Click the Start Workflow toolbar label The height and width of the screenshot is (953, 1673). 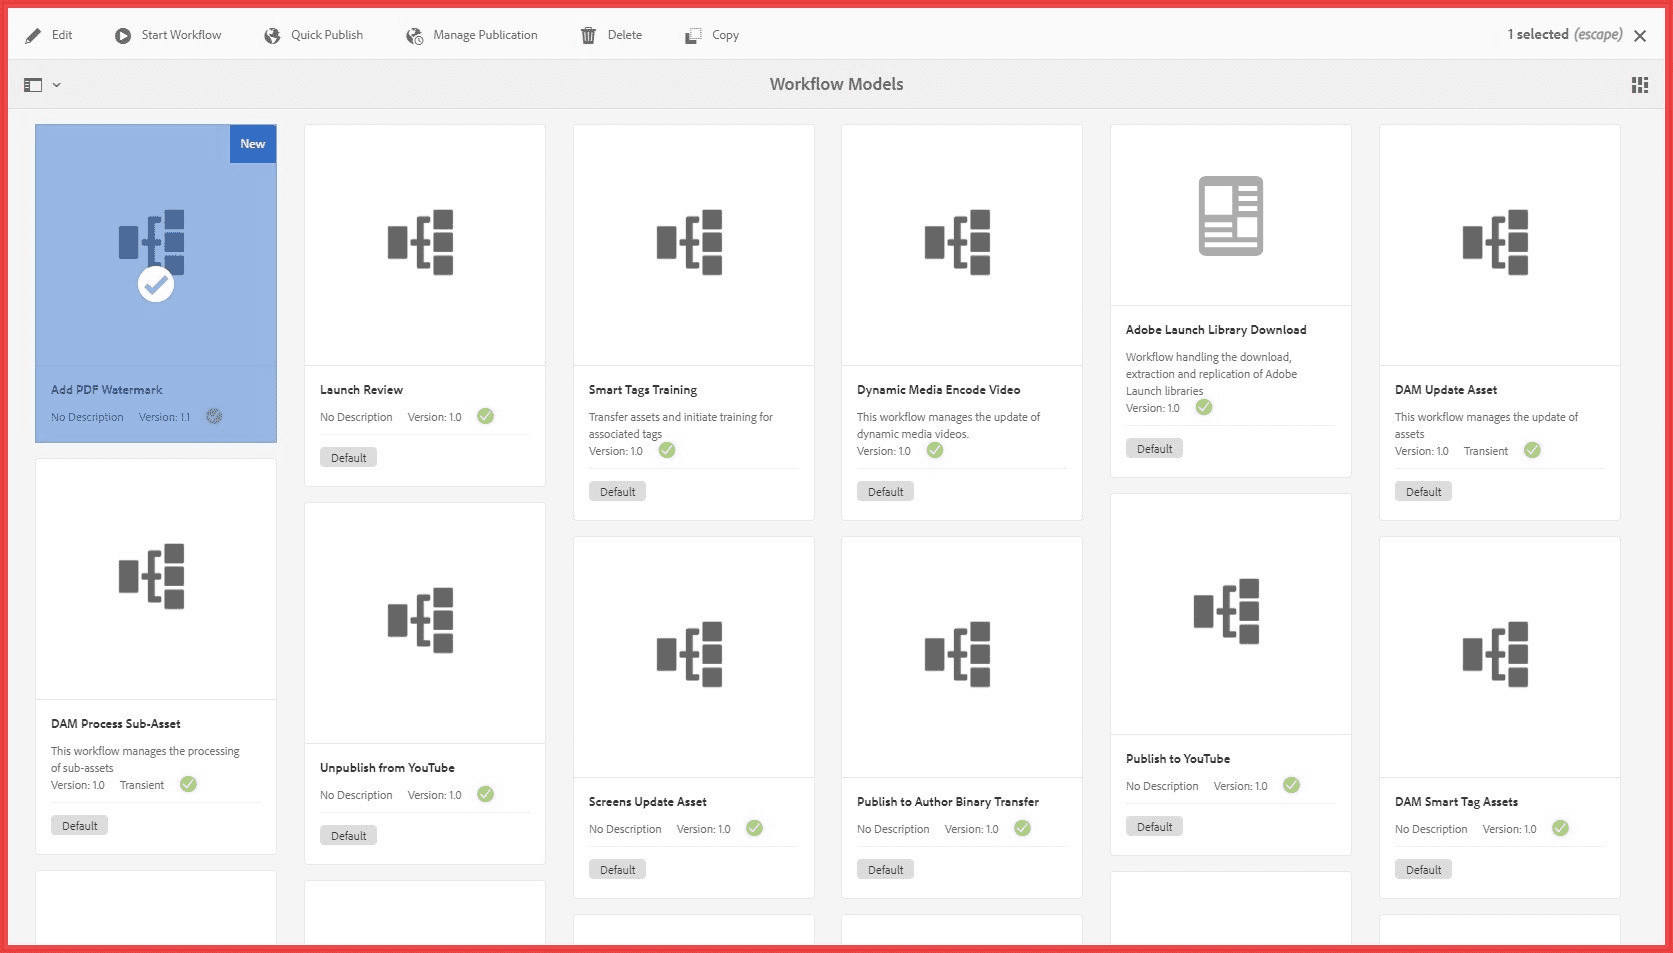[181, 35]
